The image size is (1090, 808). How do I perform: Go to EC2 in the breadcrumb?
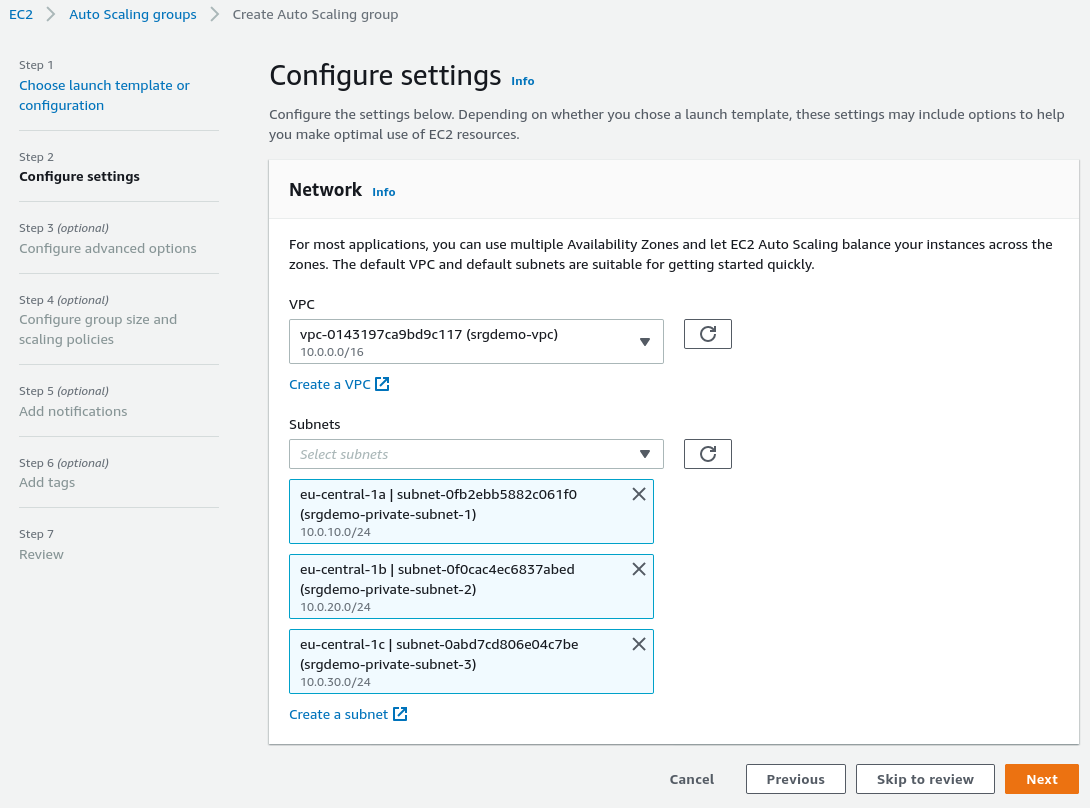(21, 15)
